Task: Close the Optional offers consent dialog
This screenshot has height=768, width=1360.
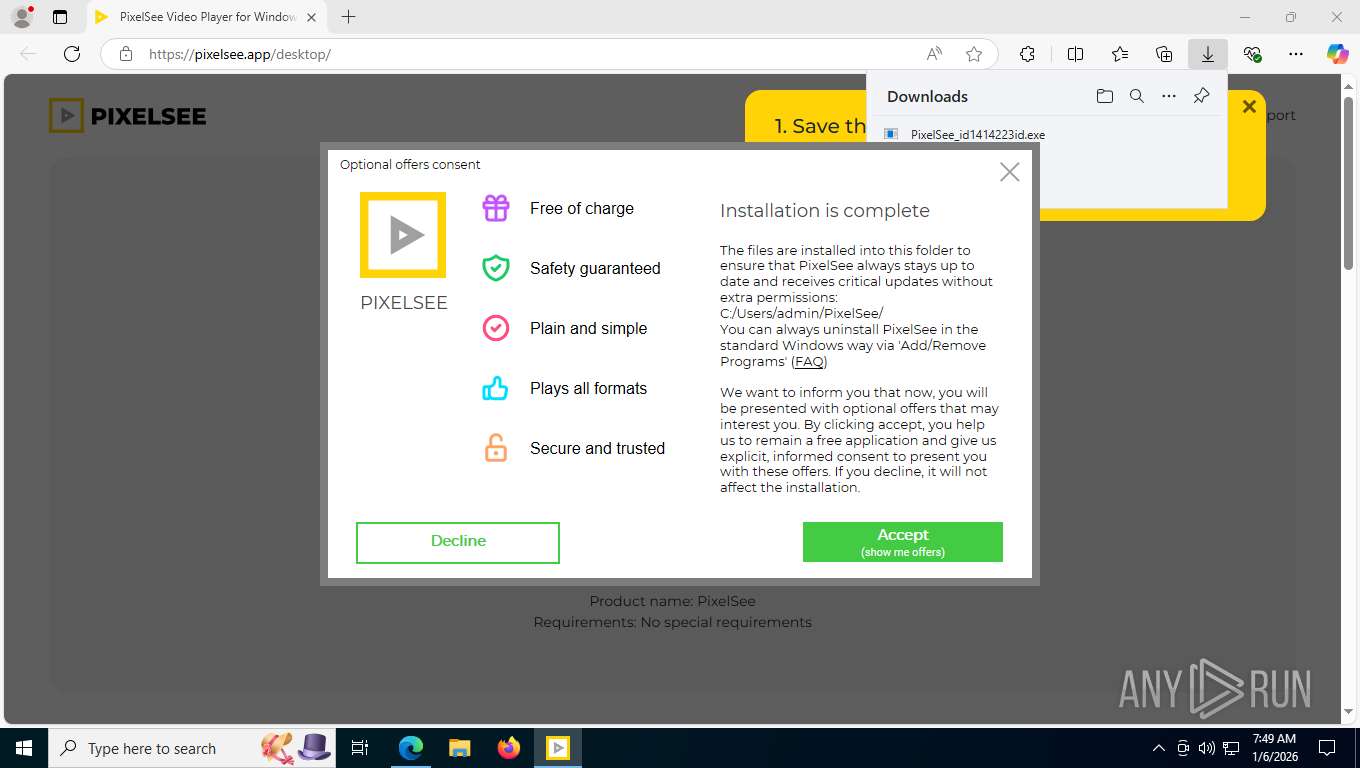Action: click(x=1010, y=172)
